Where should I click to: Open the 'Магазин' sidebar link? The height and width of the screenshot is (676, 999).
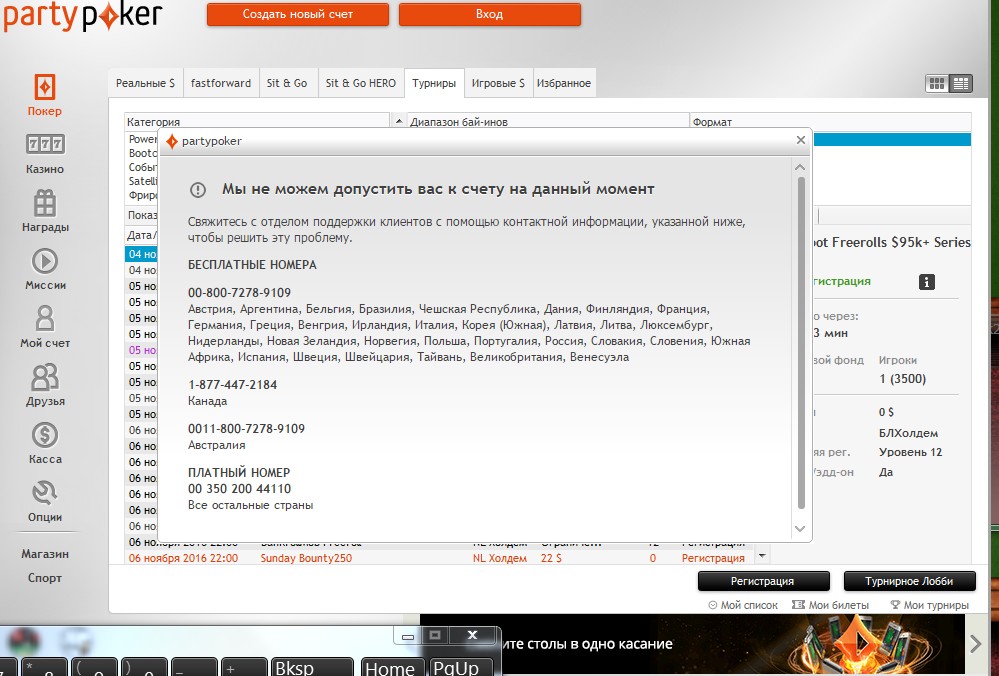click(45, 554)
